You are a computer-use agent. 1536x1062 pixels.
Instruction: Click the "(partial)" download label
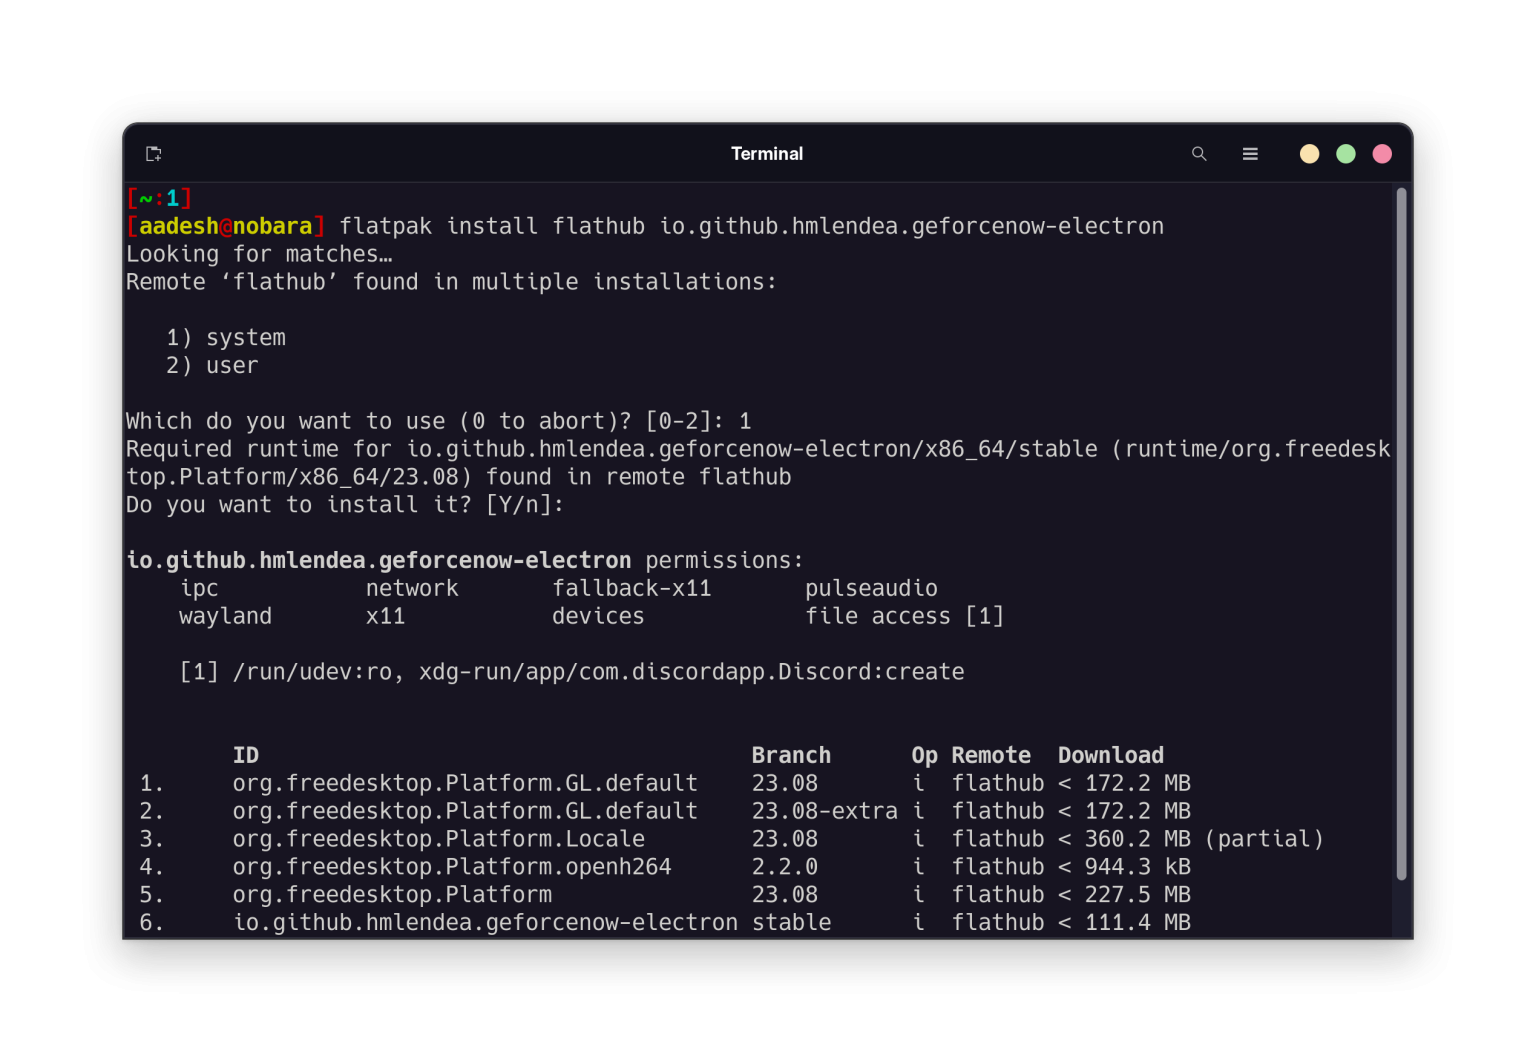[1265, 839]
